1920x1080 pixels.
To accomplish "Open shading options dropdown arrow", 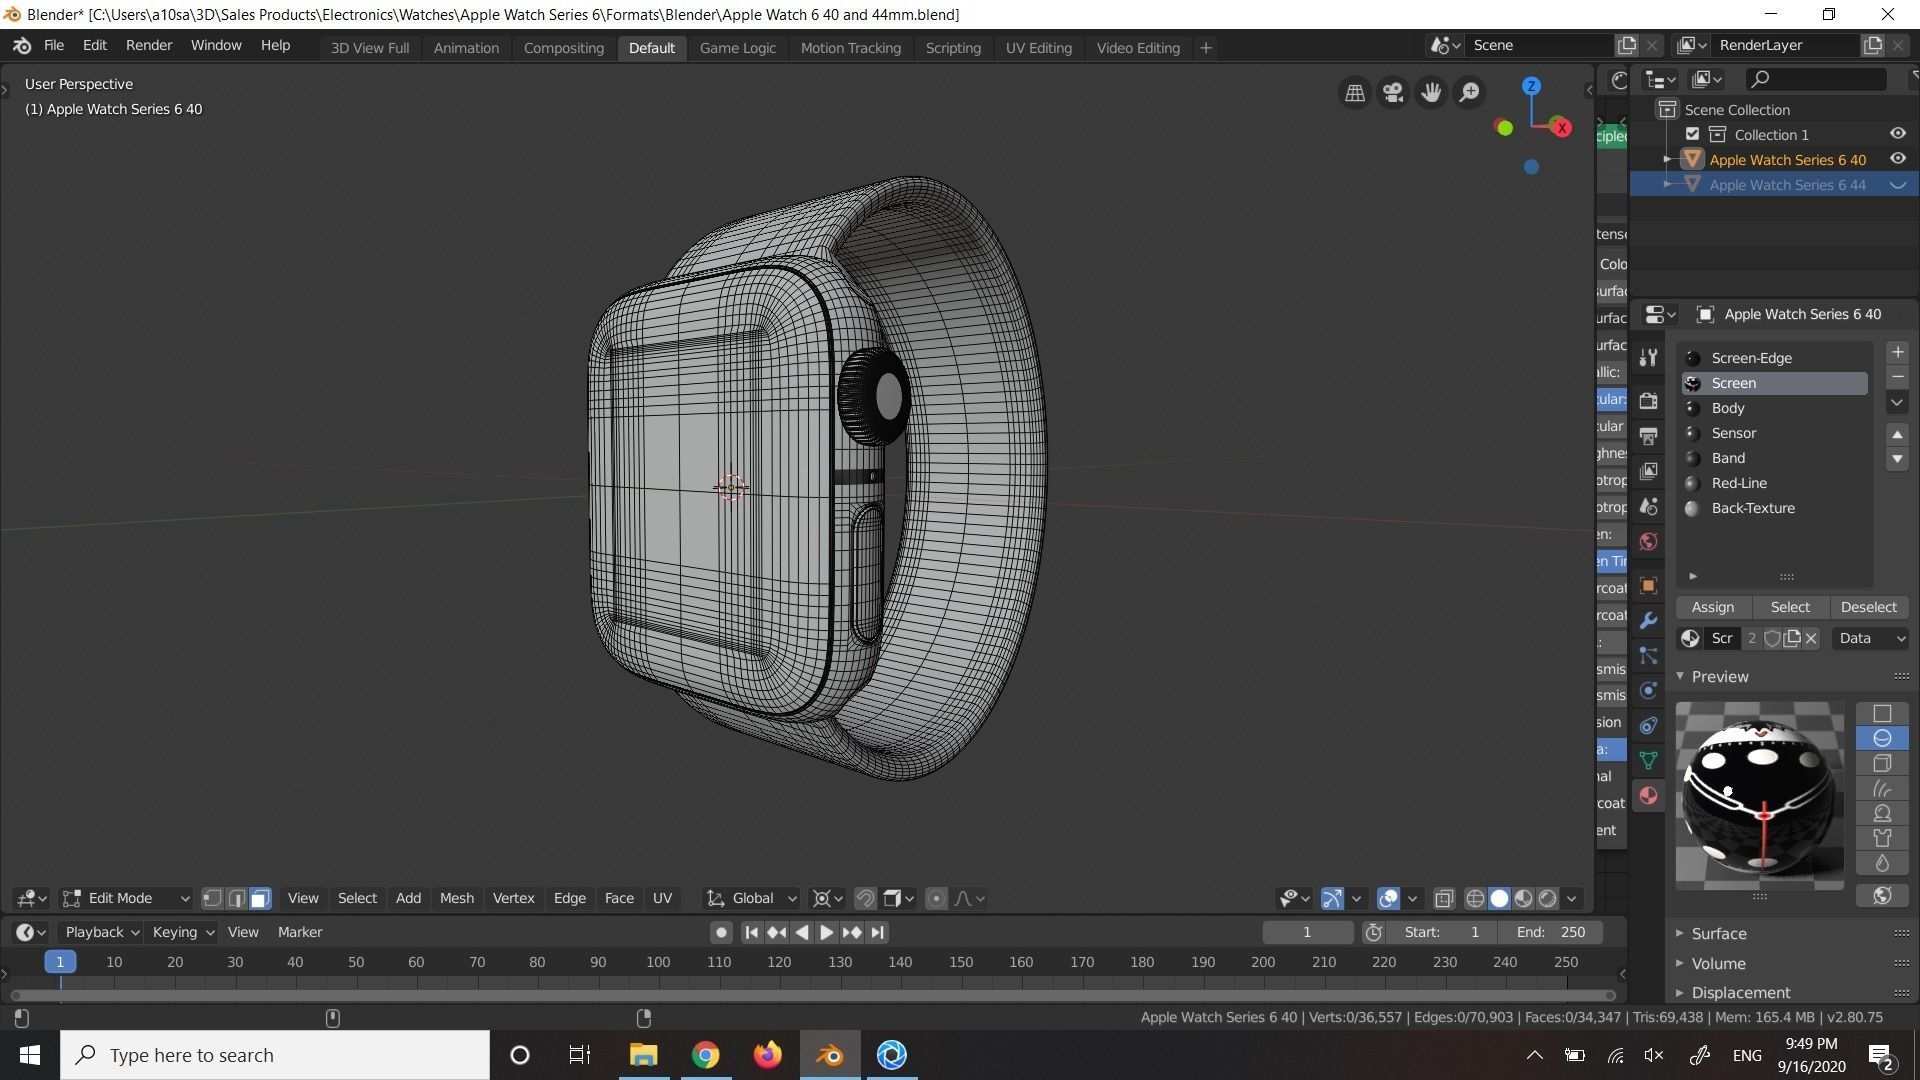I will point(1572,898).
